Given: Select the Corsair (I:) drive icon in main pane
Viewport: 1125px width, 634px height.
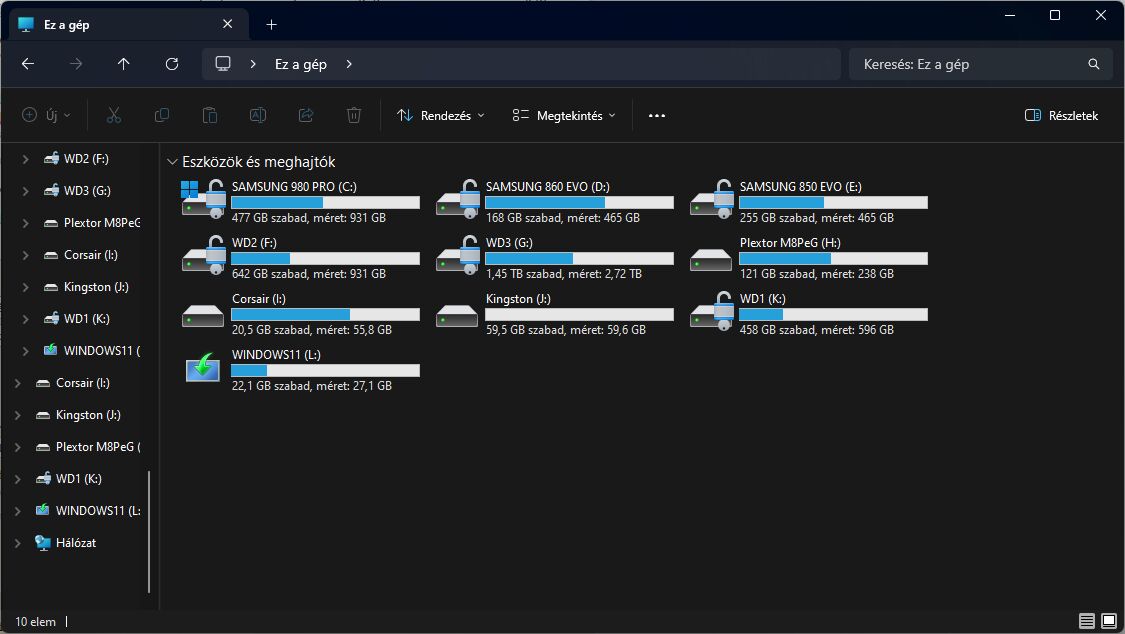Looking at the screenshot, I should coord(203,316).
